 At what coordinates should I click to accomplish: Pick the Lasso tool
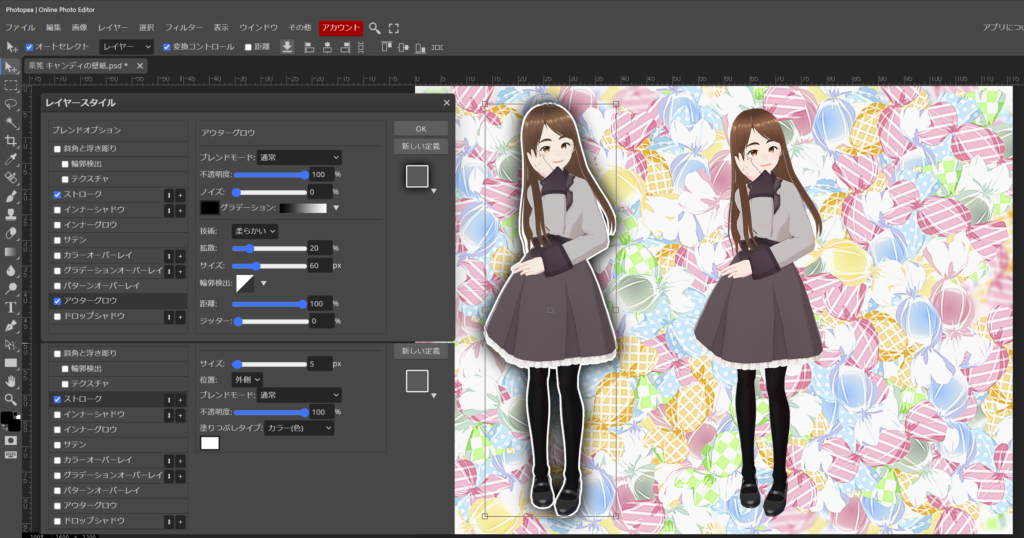click(11, 103)
